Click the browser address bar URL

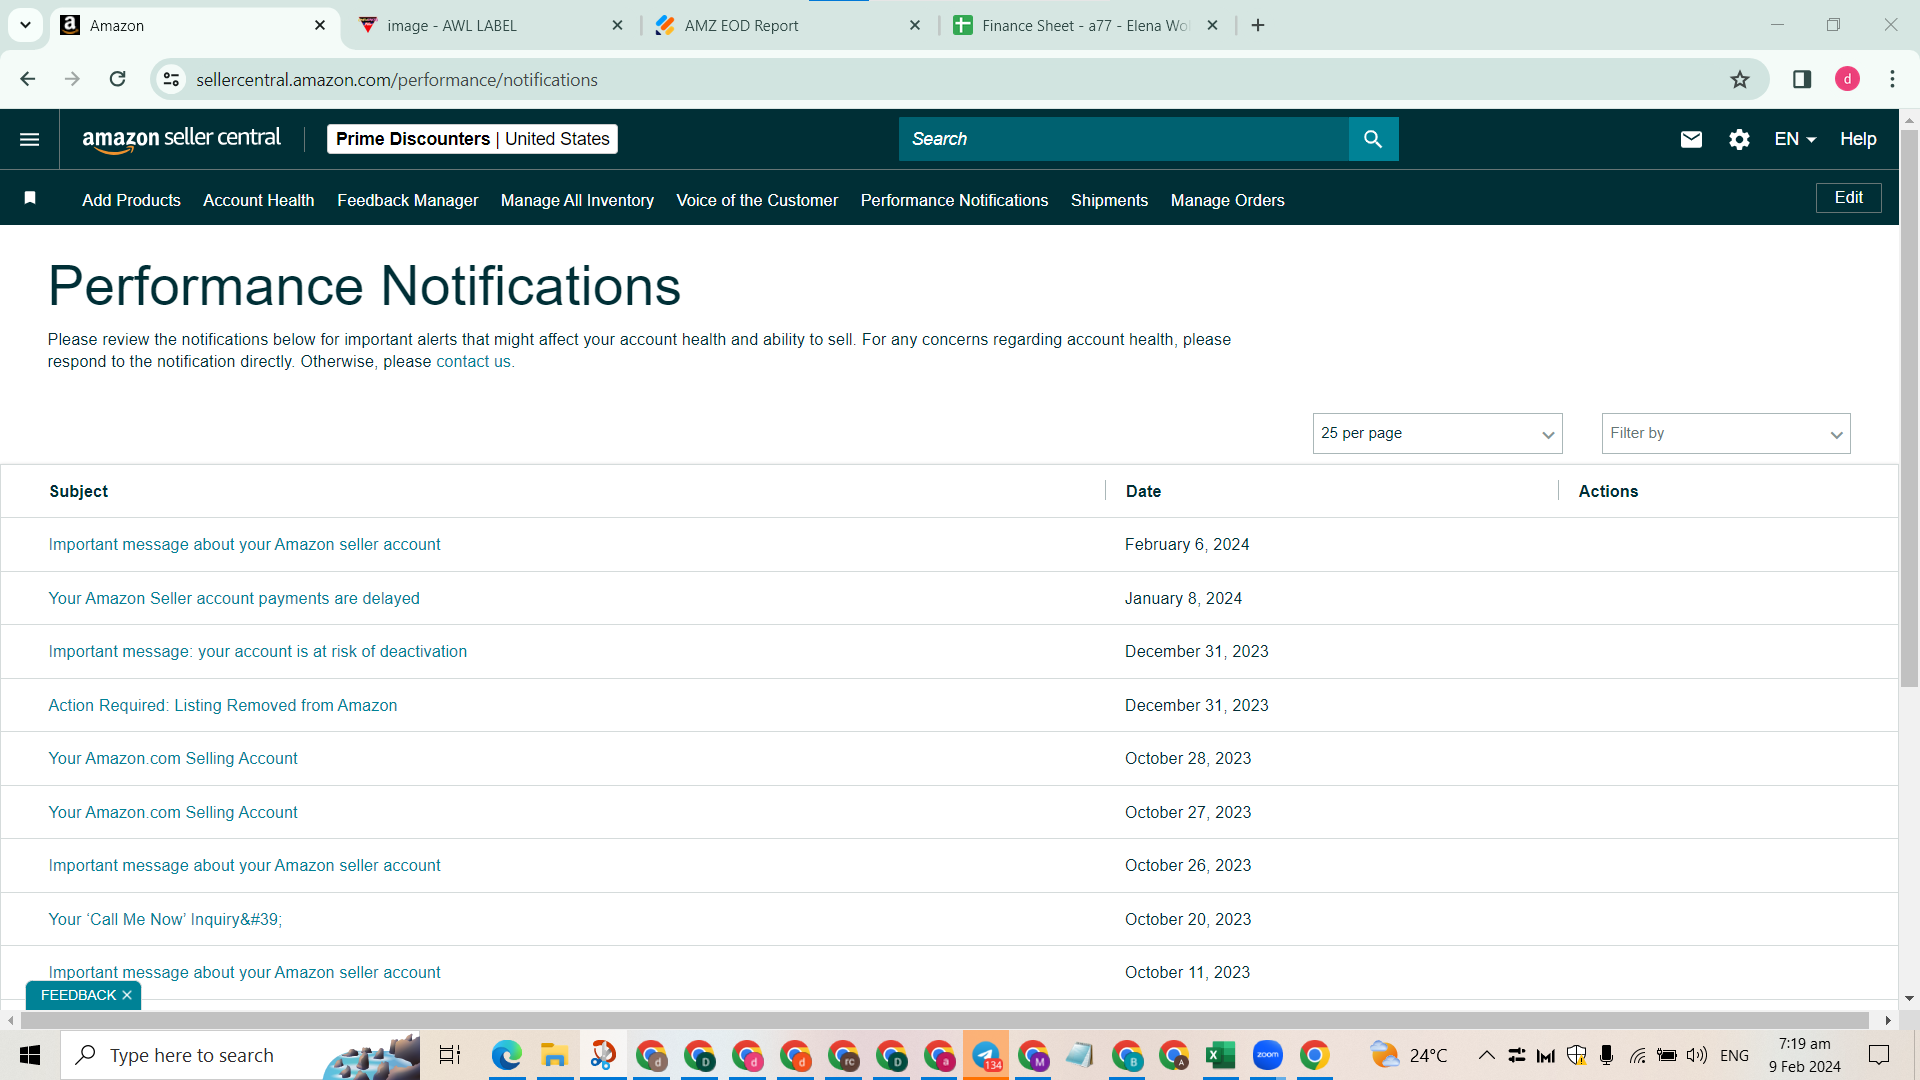(x=397, y=80)
